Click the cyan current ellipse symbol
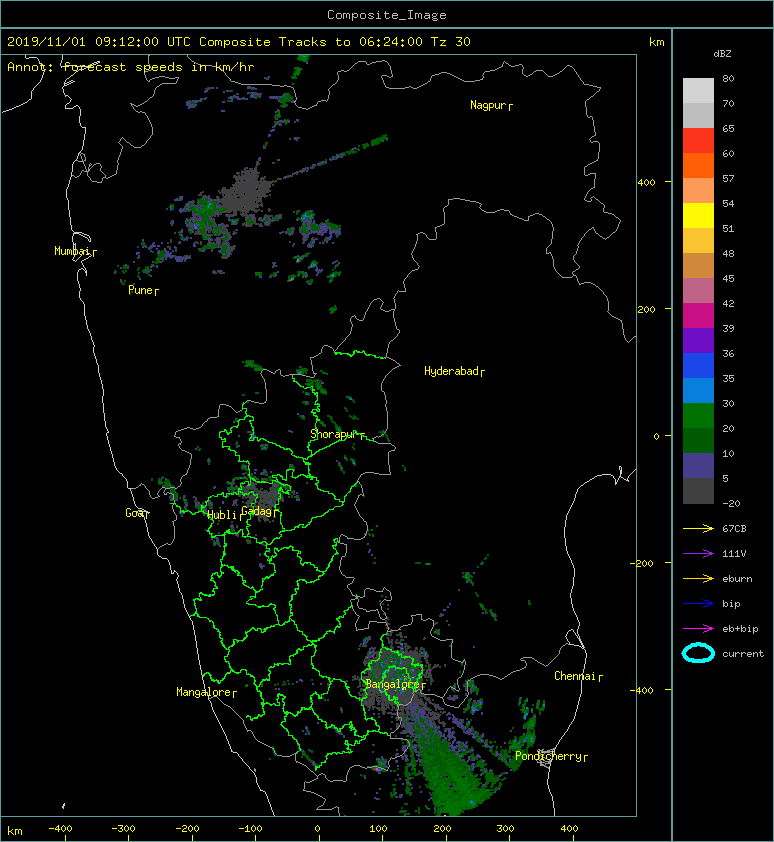This screenshot has width=774, height=842. coord(698,653)
